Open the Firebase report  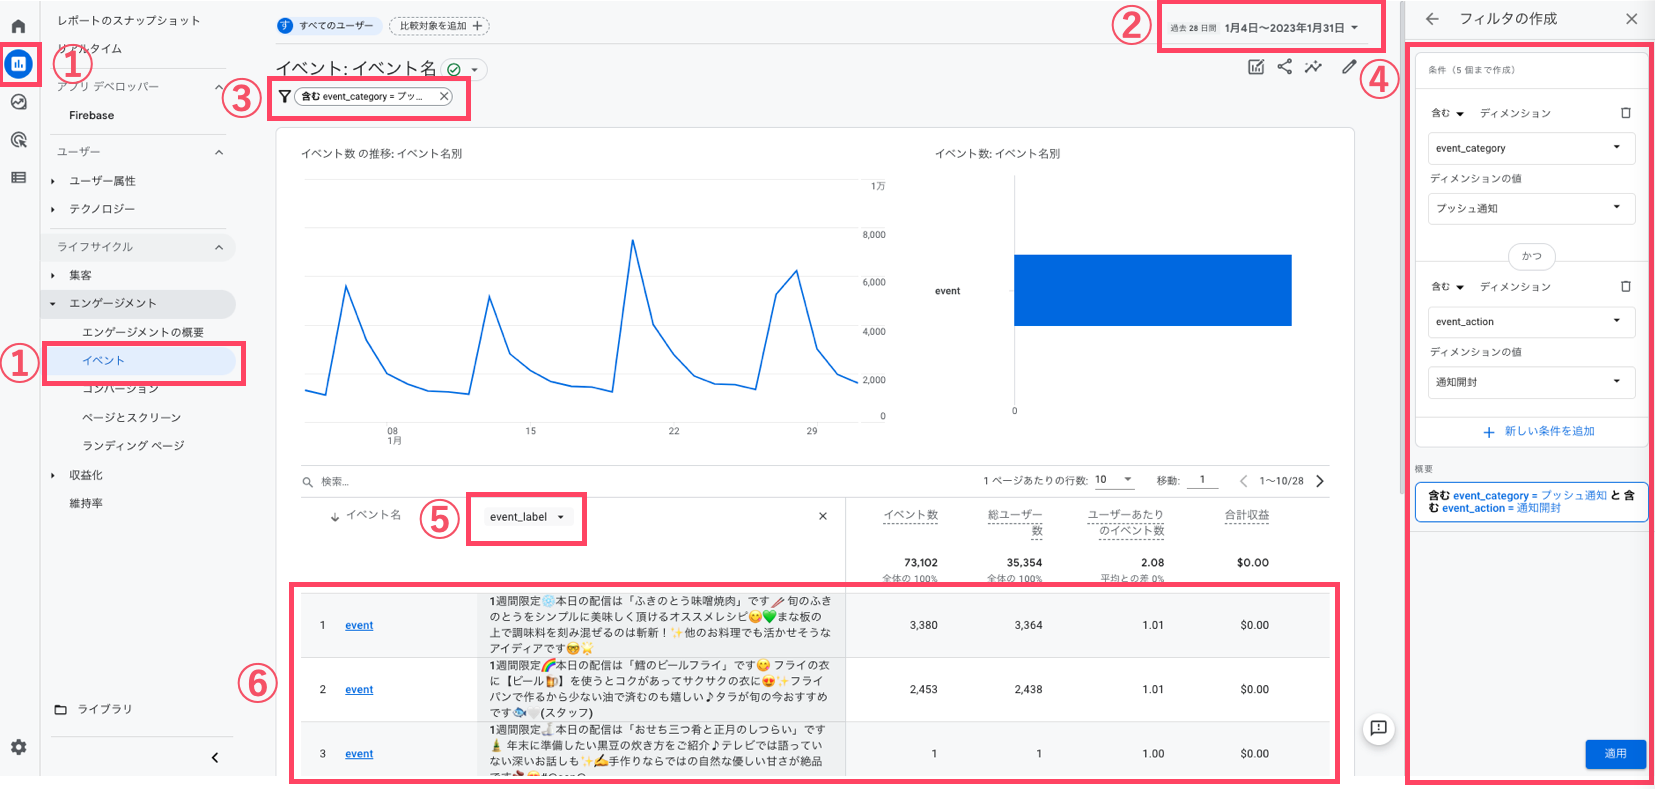[x=91, y=115]
